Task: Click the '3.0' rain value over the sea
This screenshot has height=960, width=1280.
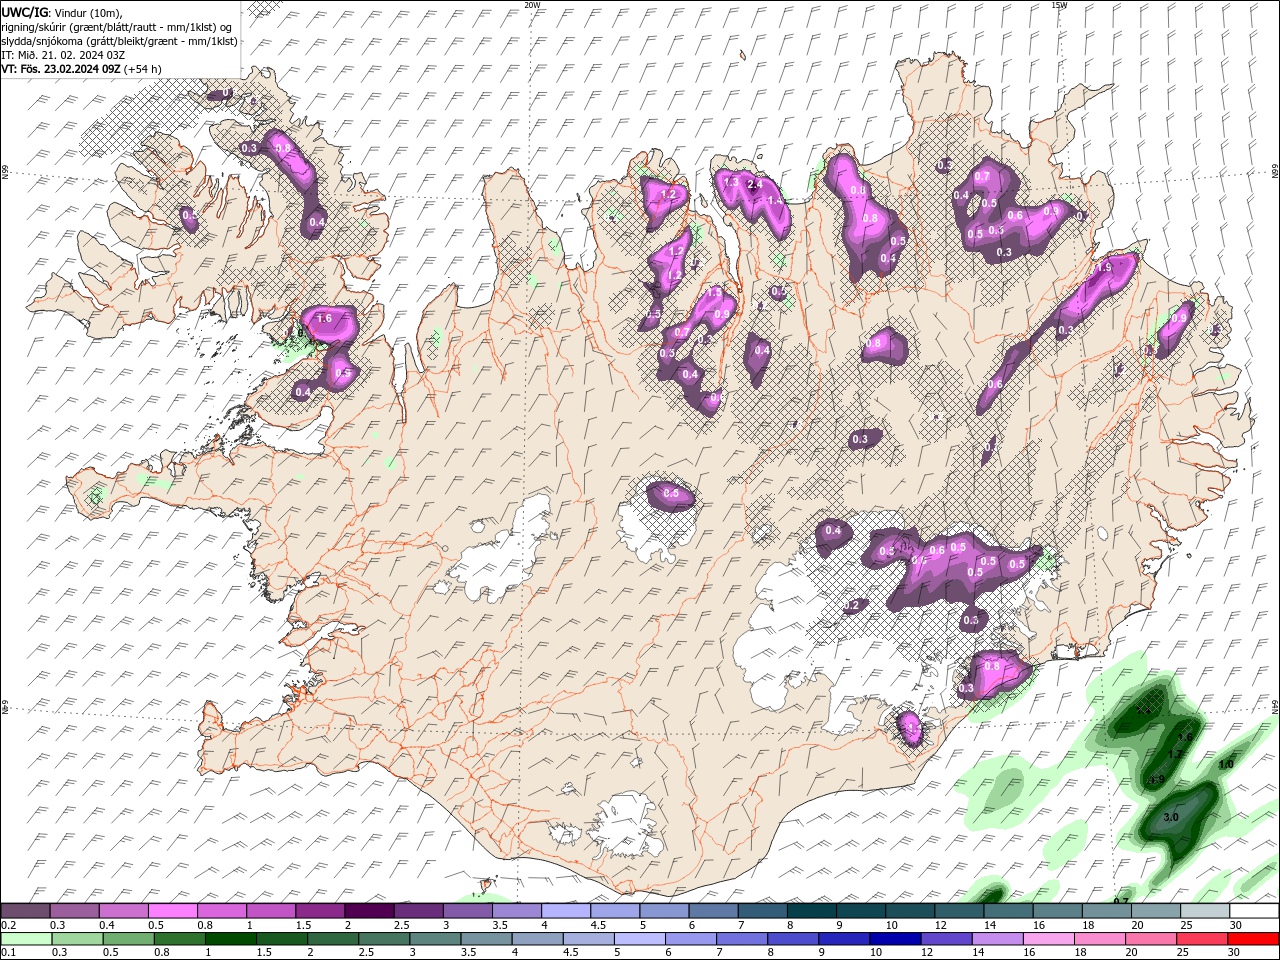Action: pyautogui.click(x=1172, y=817)
